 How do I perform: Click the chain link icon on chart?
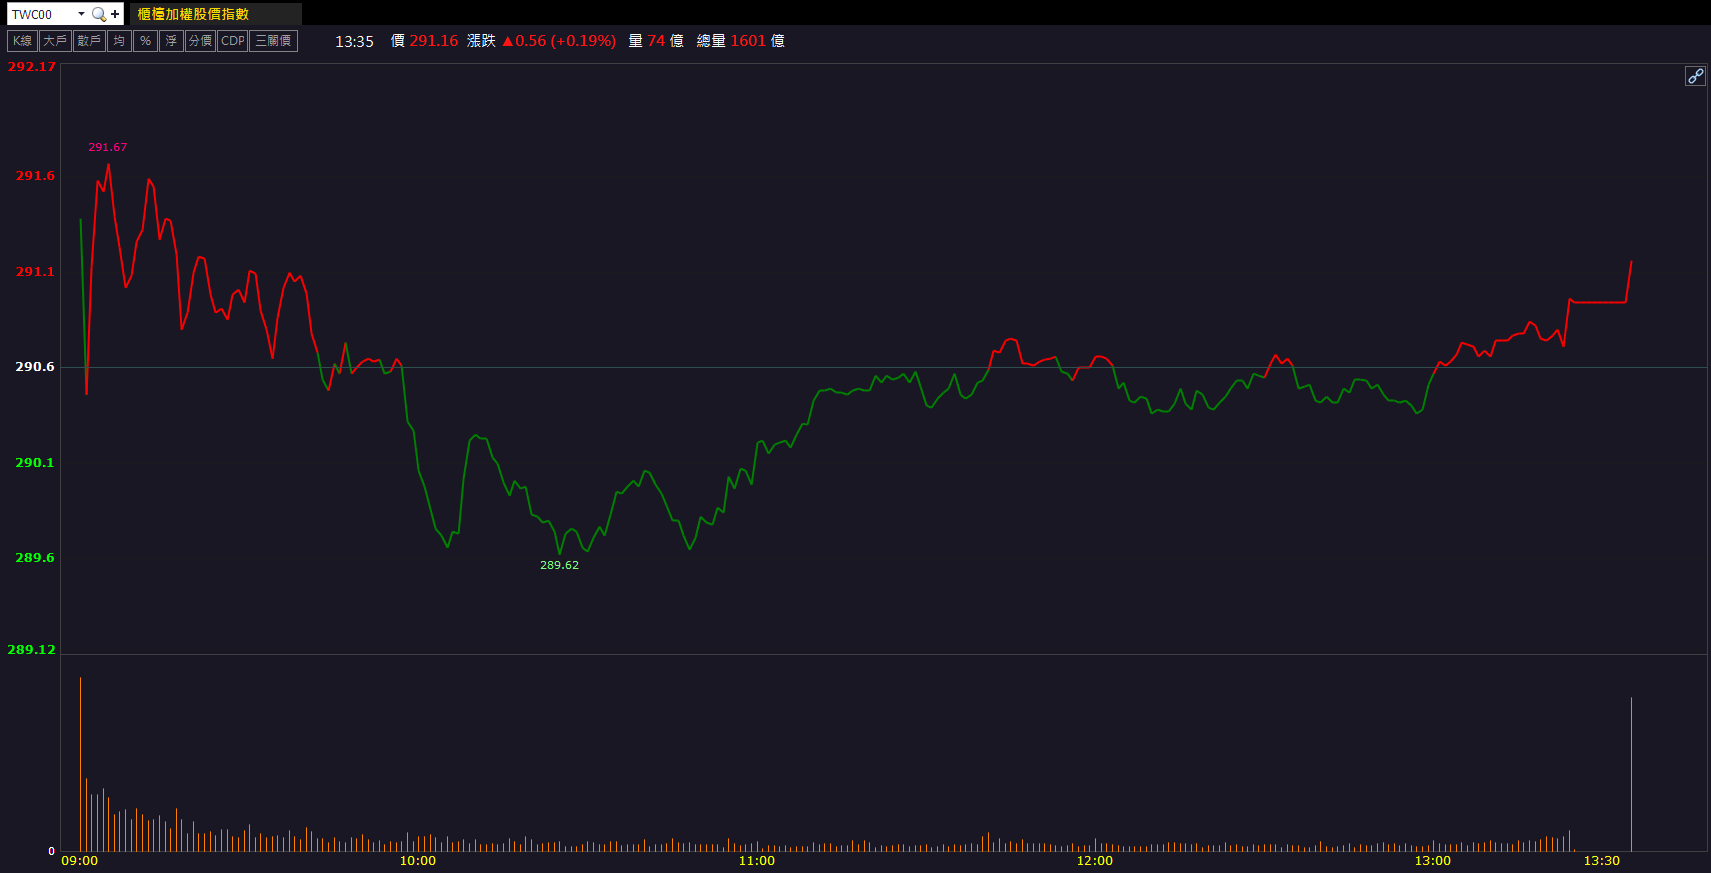(x=1695, y=76)
